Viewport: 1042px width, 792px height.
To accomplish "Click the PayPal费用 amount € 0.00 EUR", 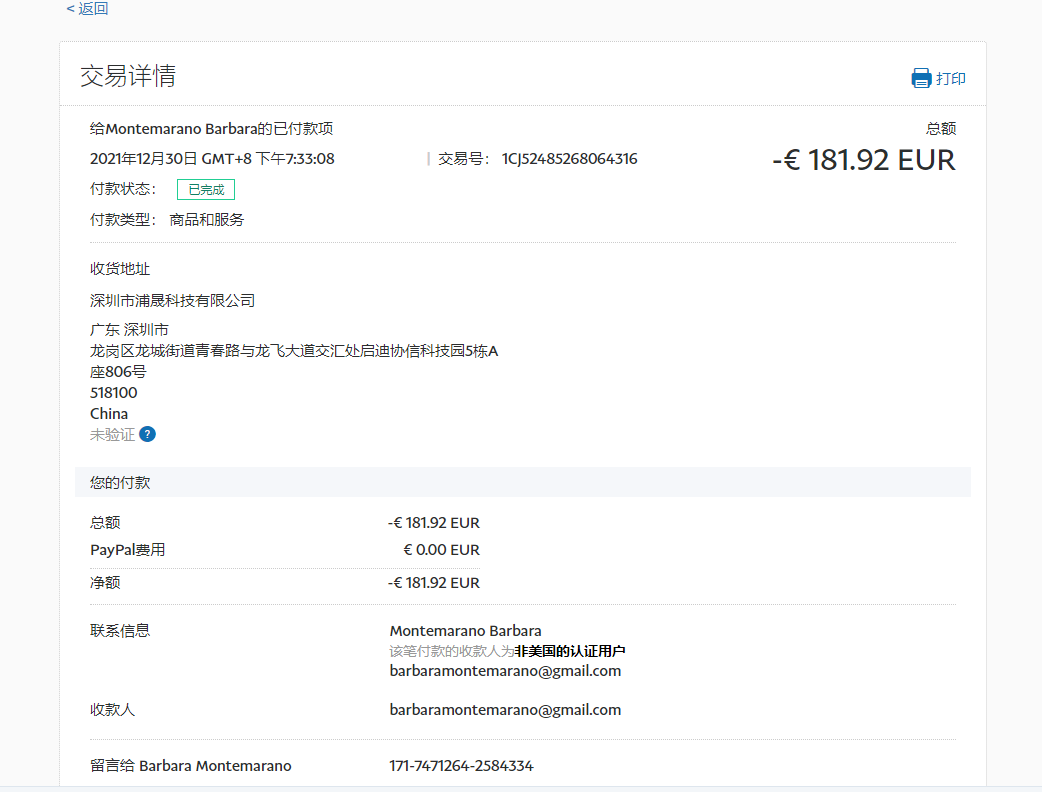I will pos(441,550).
